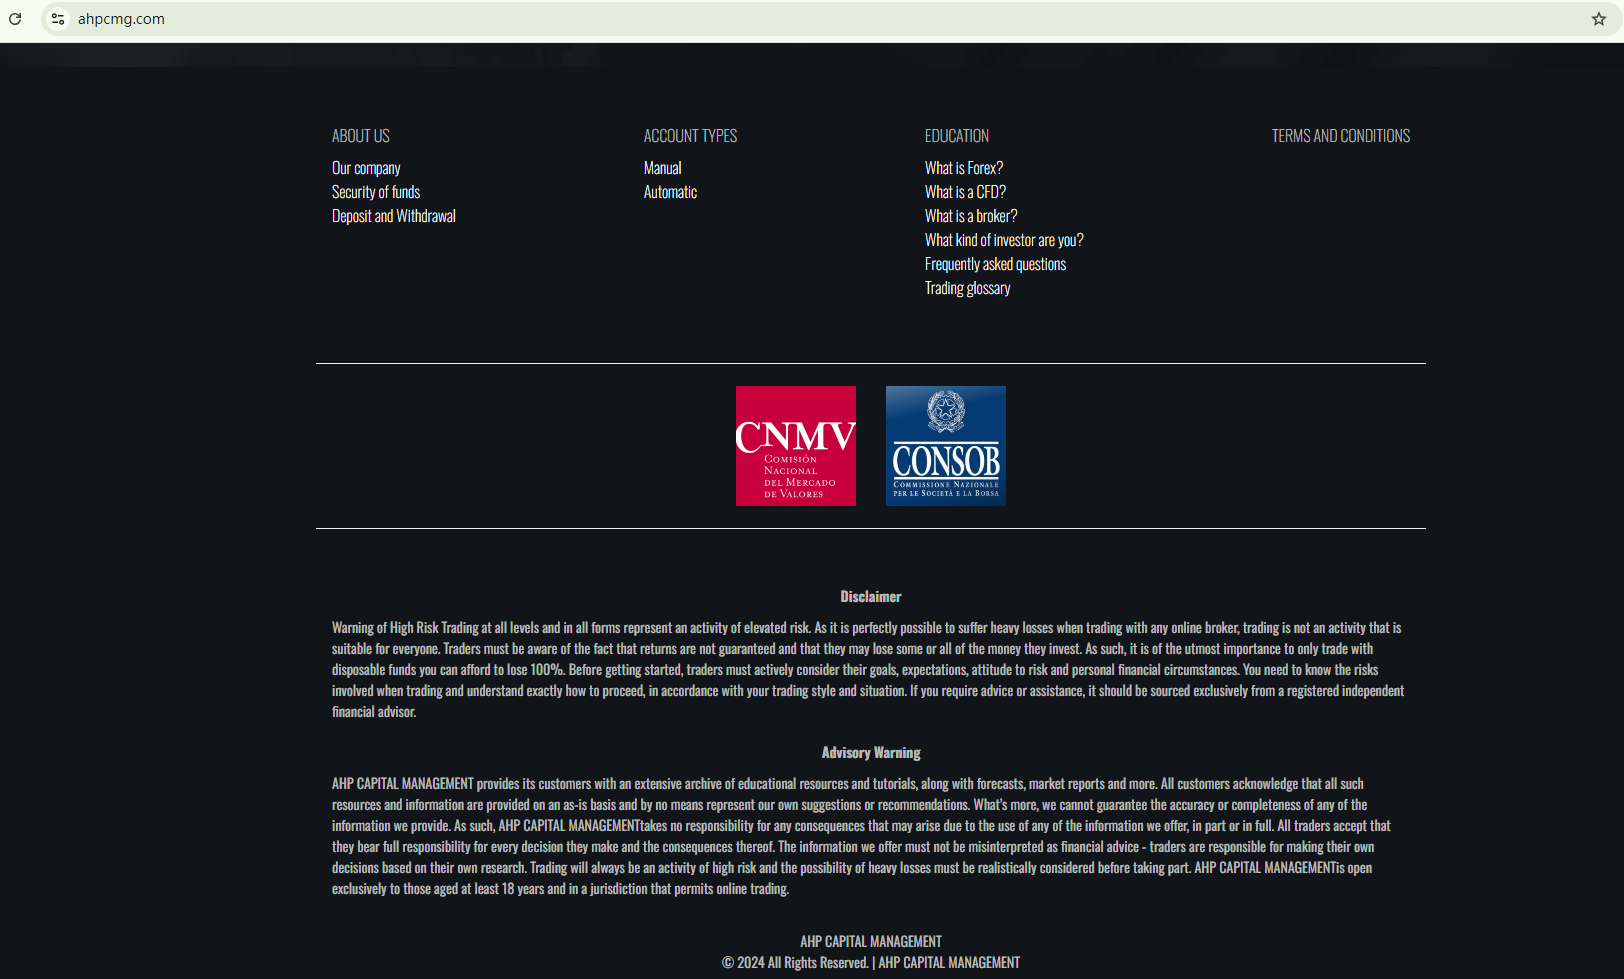Open Frequently asked questions
This screenshot has height=979, width=1624.
[x=996, y=264]
